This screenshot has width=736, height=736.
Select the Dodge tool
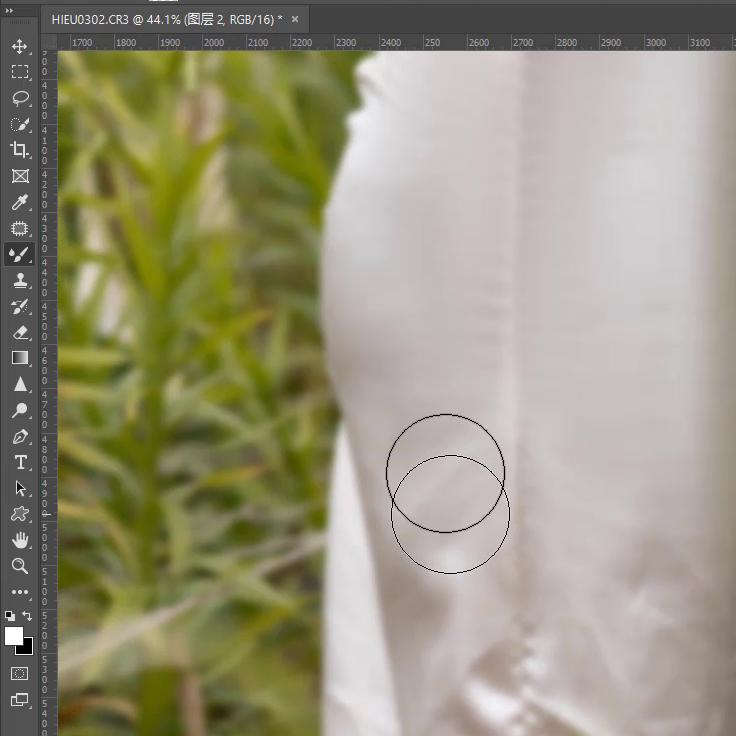pyautogui.click(x=19, y=410)
